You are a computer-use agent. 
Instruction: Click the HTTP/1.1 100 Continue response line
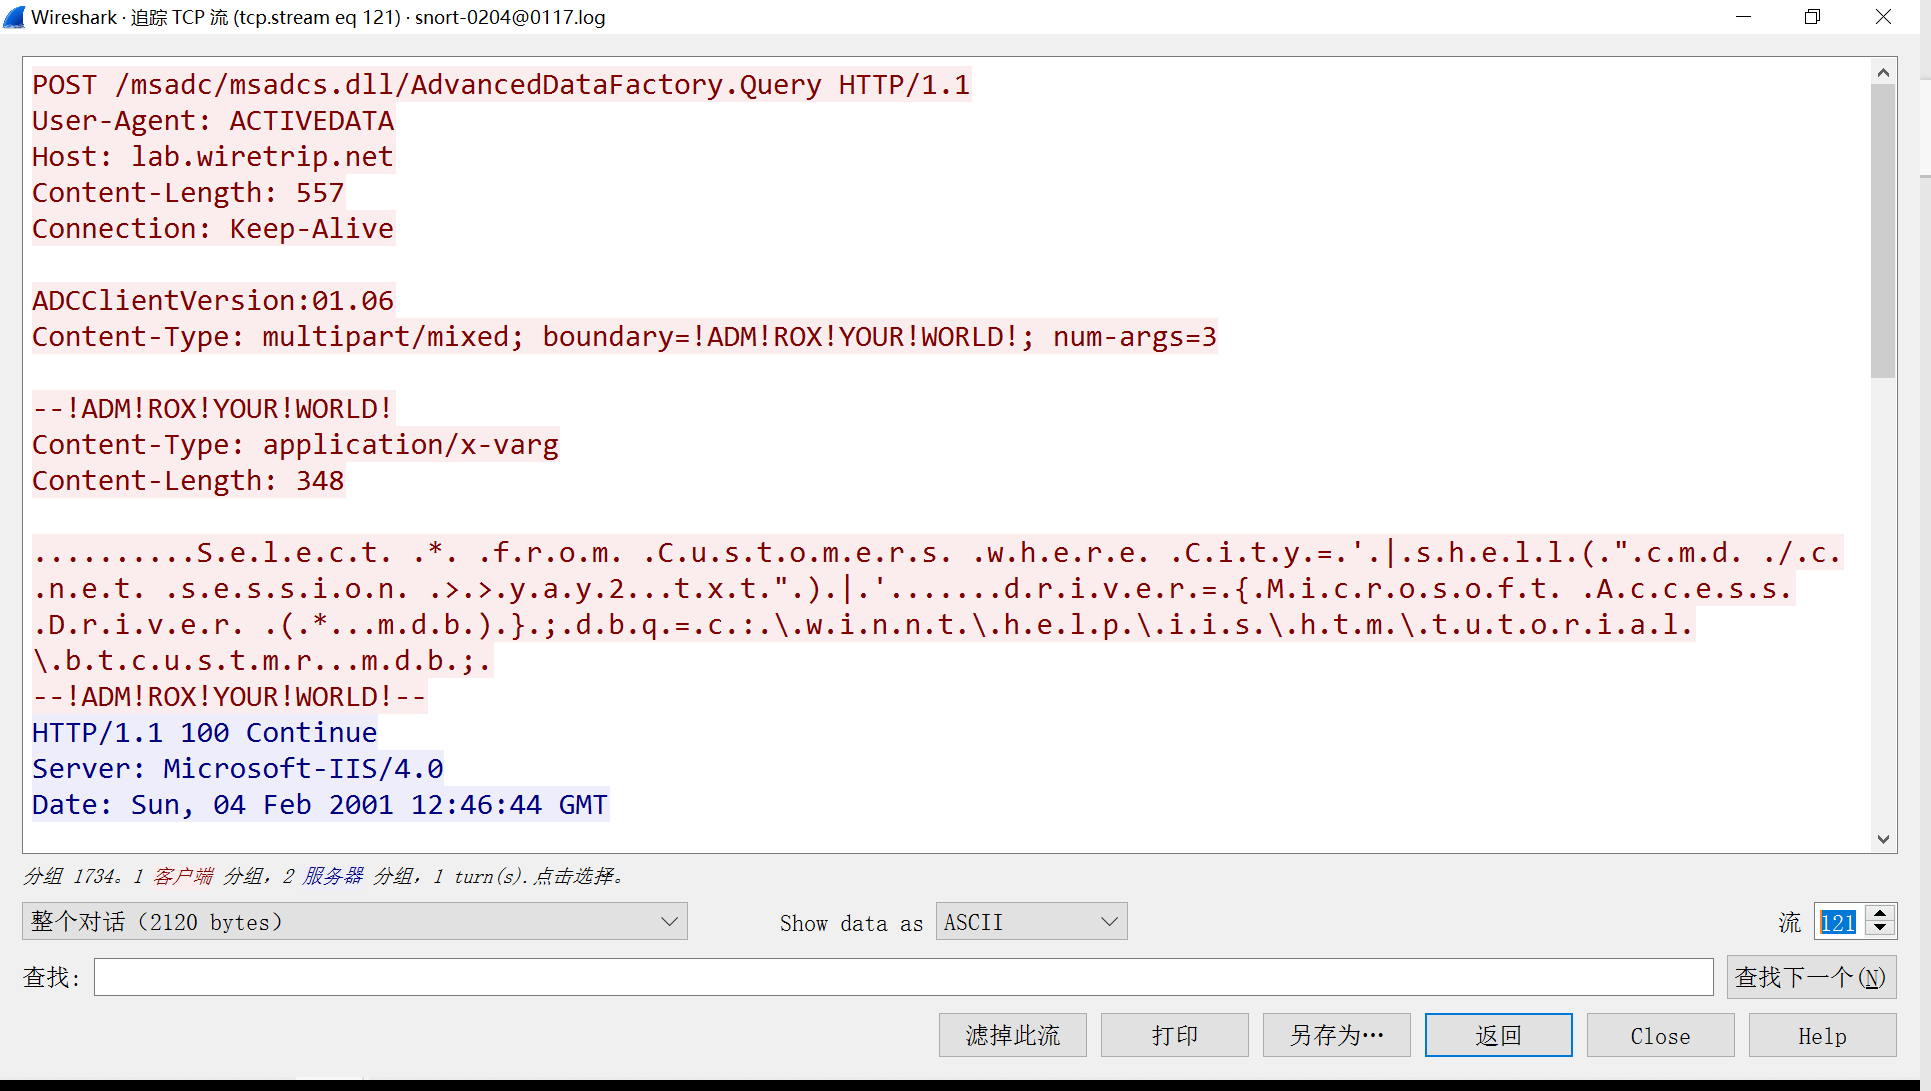point(204,732)
